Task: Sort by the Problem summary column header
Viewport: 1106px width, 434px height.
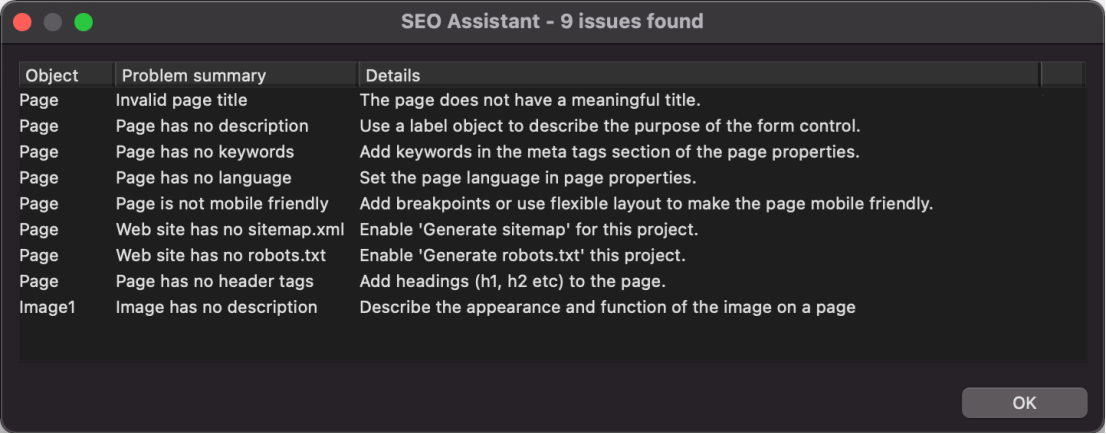Action: [x=236, y=76]
